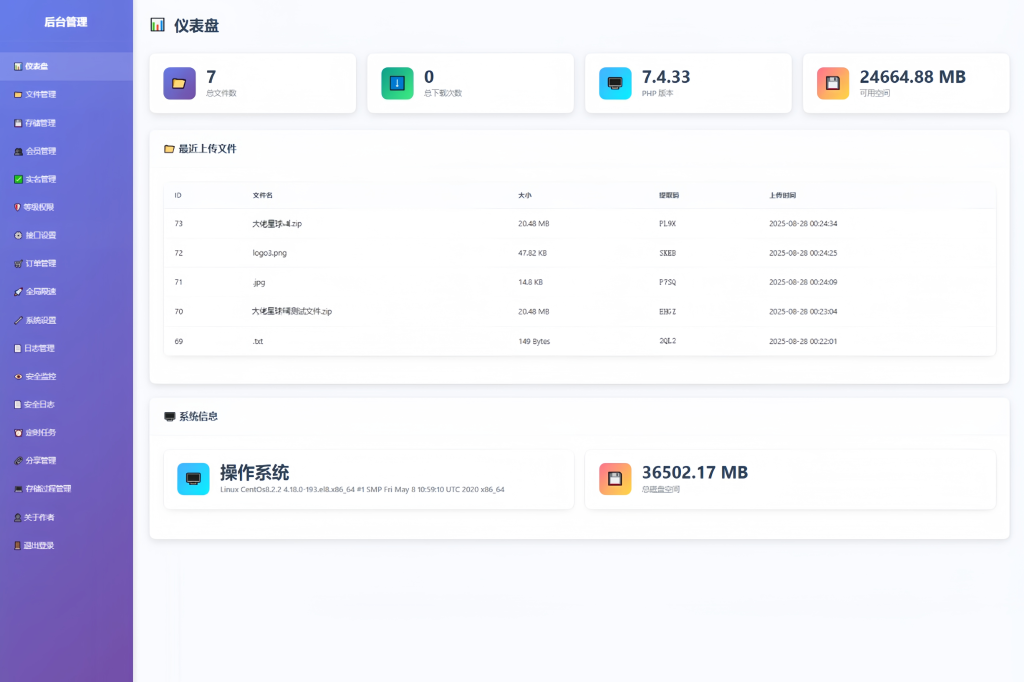Click the folder icon beside 最近上传文件 heading

pyautogui.click(x=169, y=149)
